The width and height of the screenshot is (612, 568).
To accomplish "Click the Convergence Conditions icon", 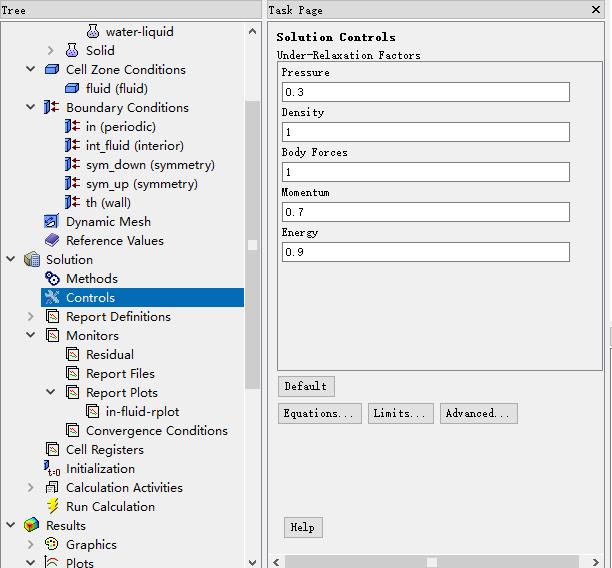I will pyautogui.click(x=73, y=430).
